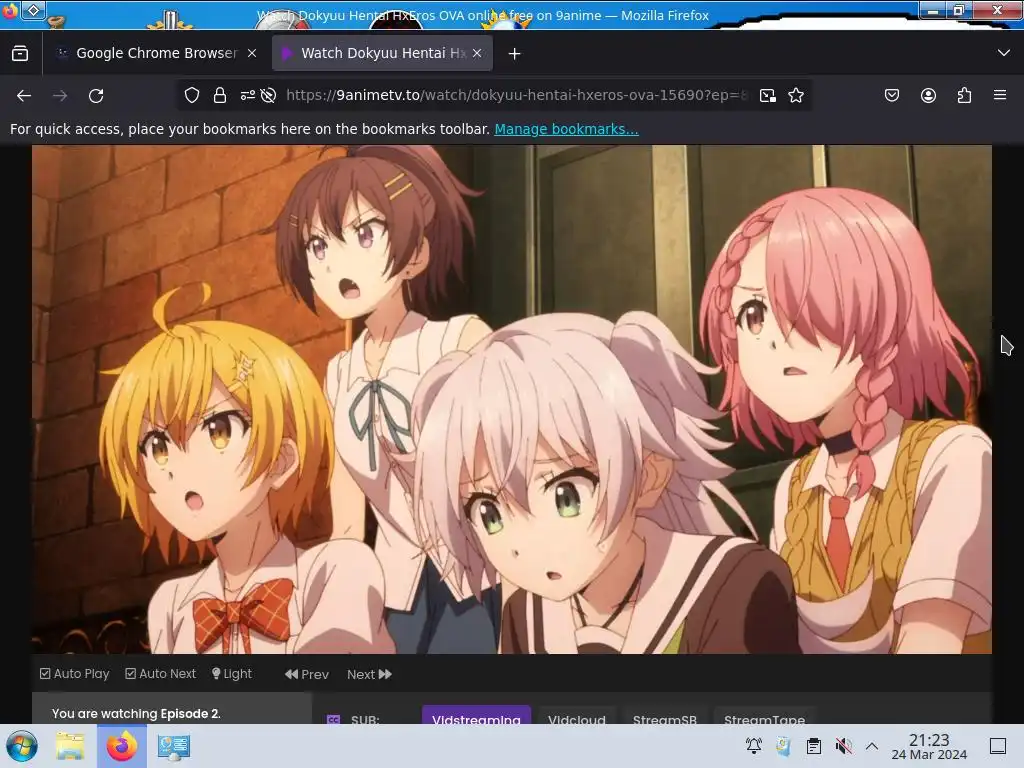Expand the list all tabs chevron
Viewport: 1024px width, 768px height.
pos(1004,53)
